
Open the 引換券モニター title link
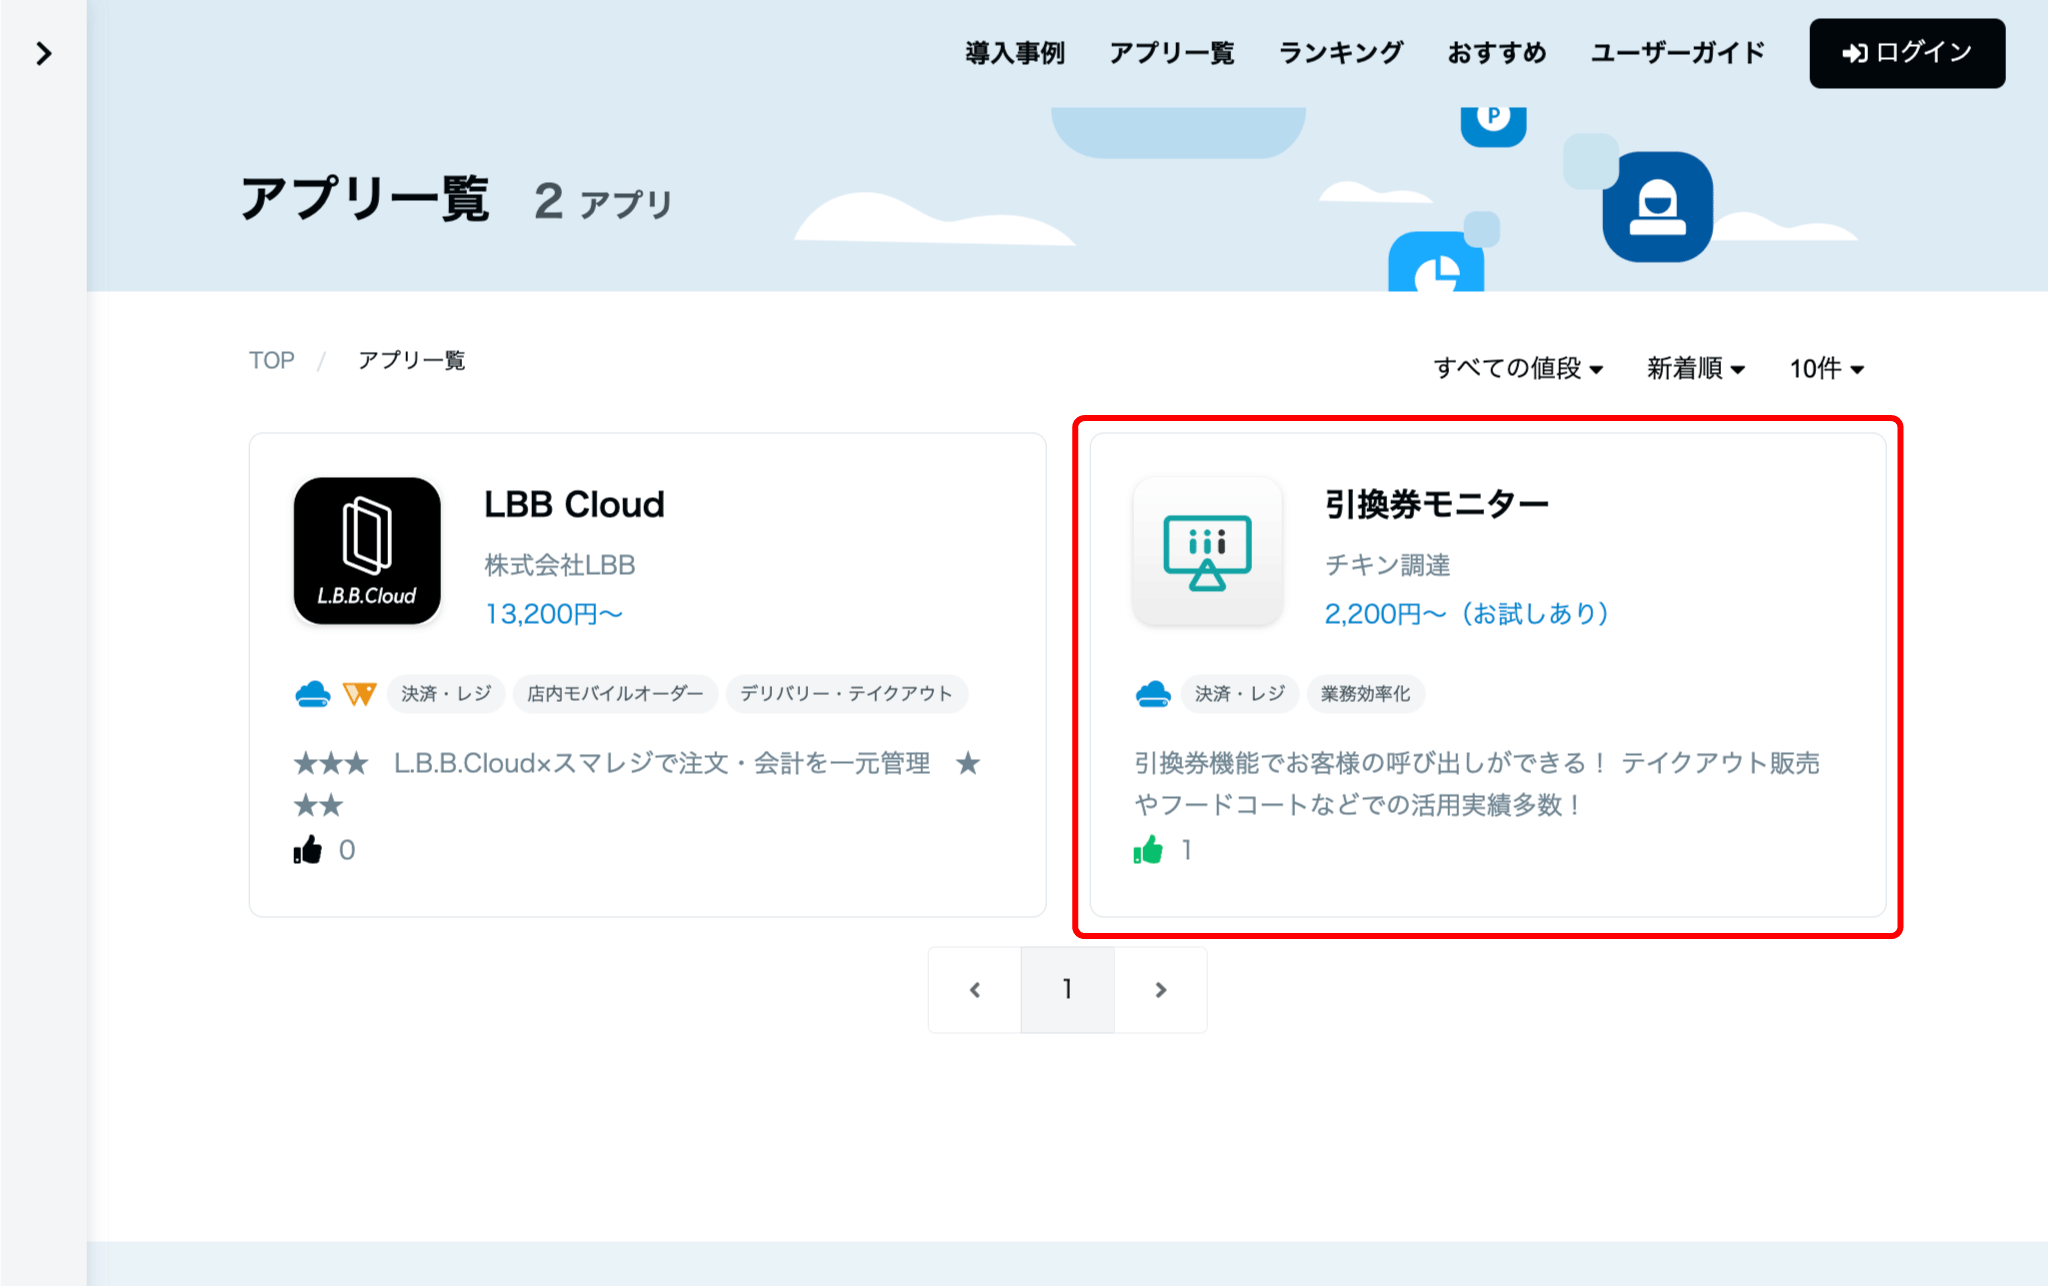(1437, 504)
